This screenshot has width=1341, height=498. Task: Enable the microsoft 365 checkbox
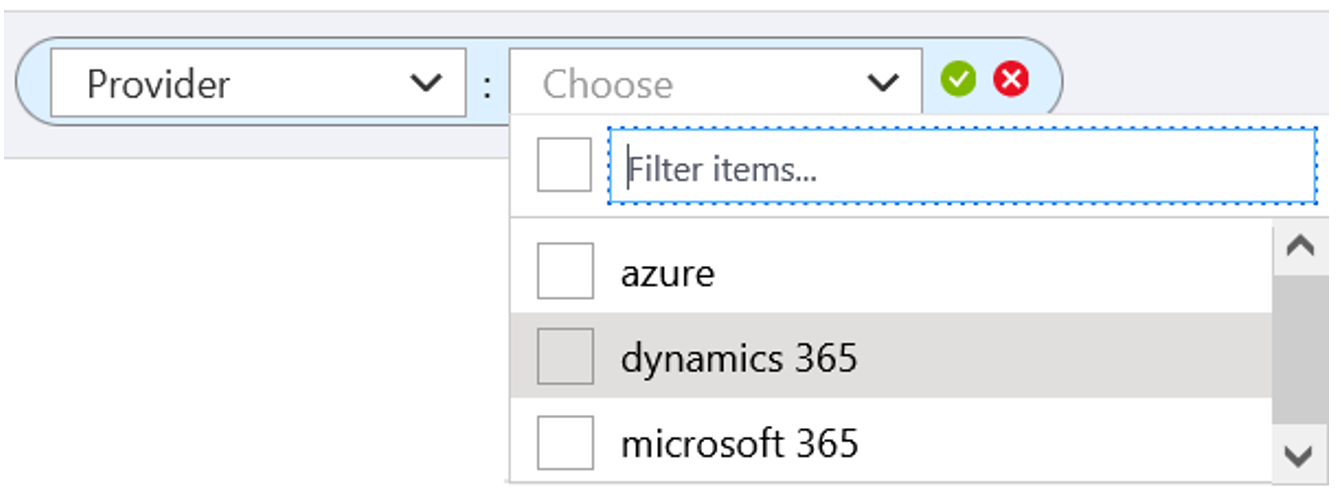565,442
